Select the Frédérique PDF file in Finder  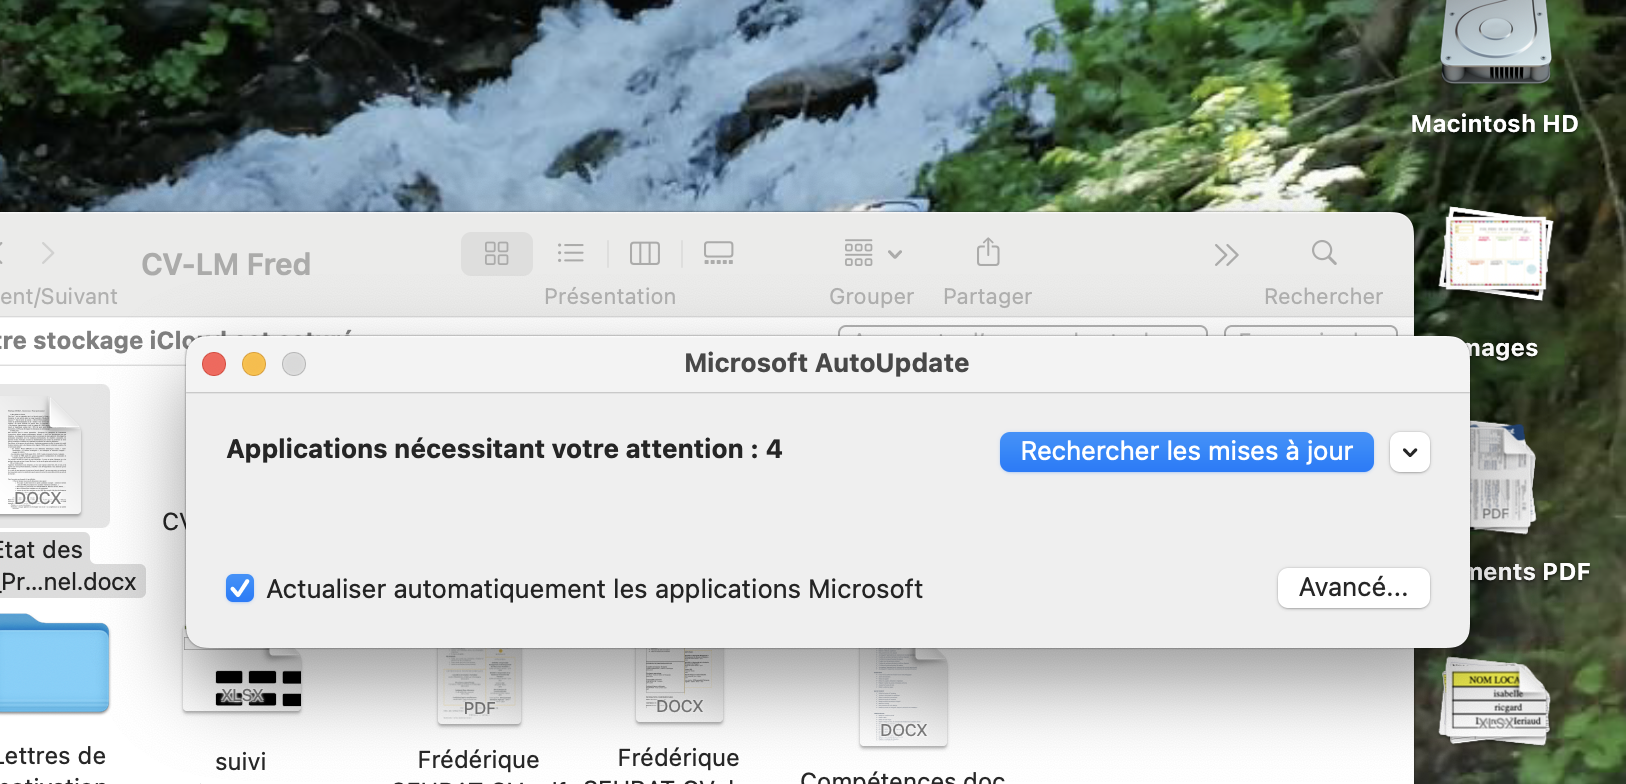(x=479, y=686)
